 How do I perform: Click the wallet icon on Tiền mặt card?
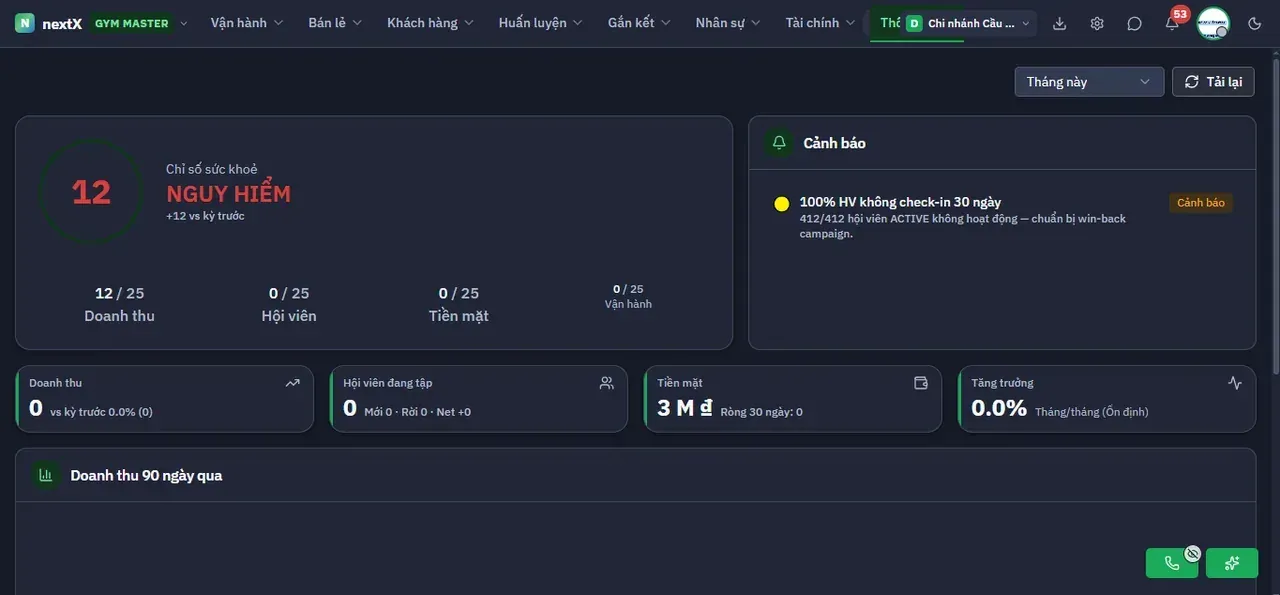coord(921,383)
